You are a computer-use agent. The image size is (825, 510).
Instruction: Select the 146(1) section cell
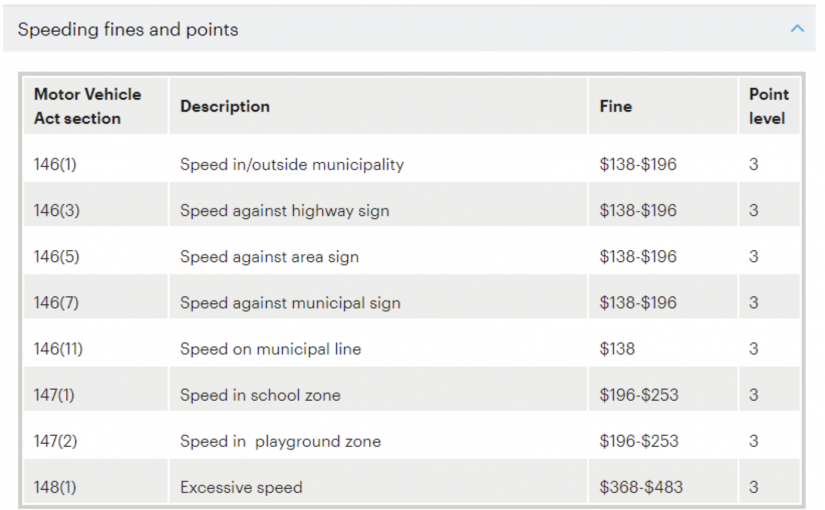pyautogui.click(x=55, y=164)
